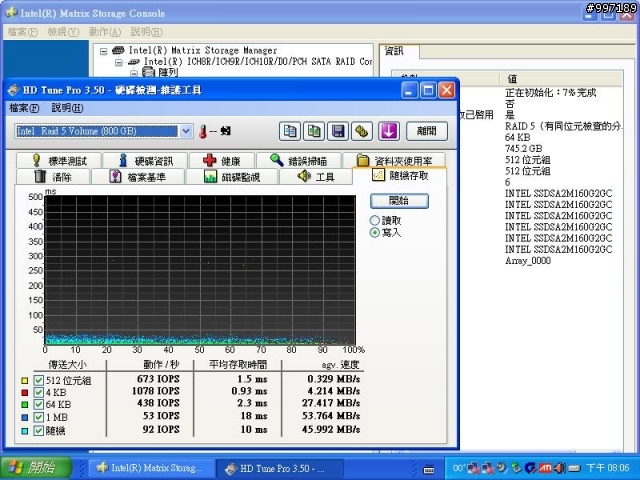Screen dimensions: 640x480
Task: Open Storage Console 檢視 View menu
Action: click(63, 31)
